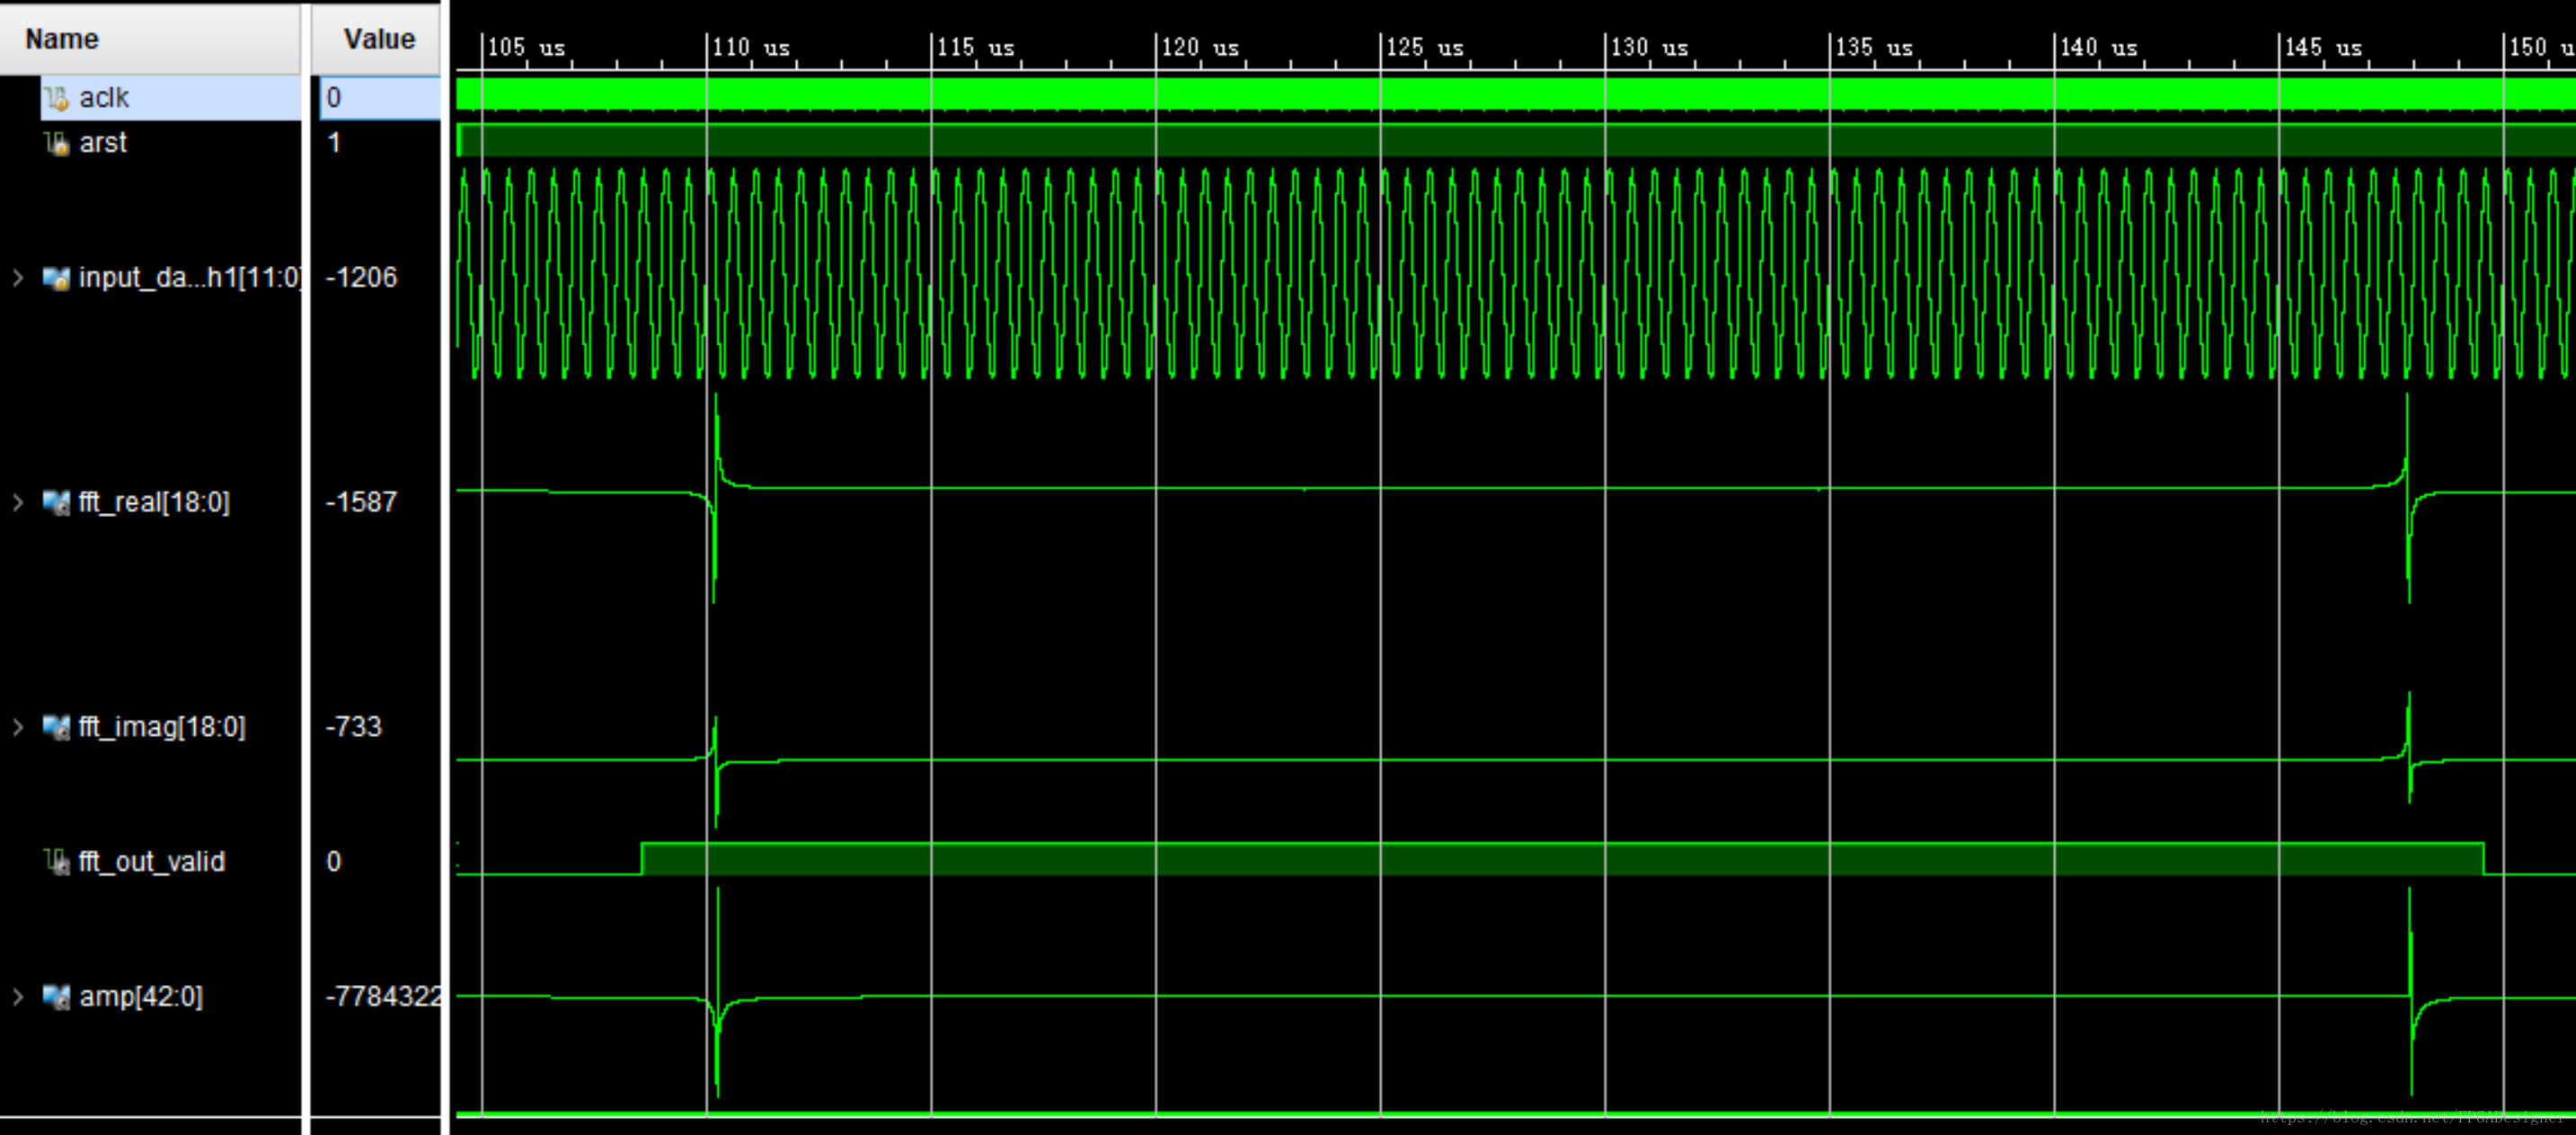Image resolution: width=2576 pixels, height=1135 pixels.
Task: Click the fft_imag[18:0] bus icon
Action: [56, 727]
